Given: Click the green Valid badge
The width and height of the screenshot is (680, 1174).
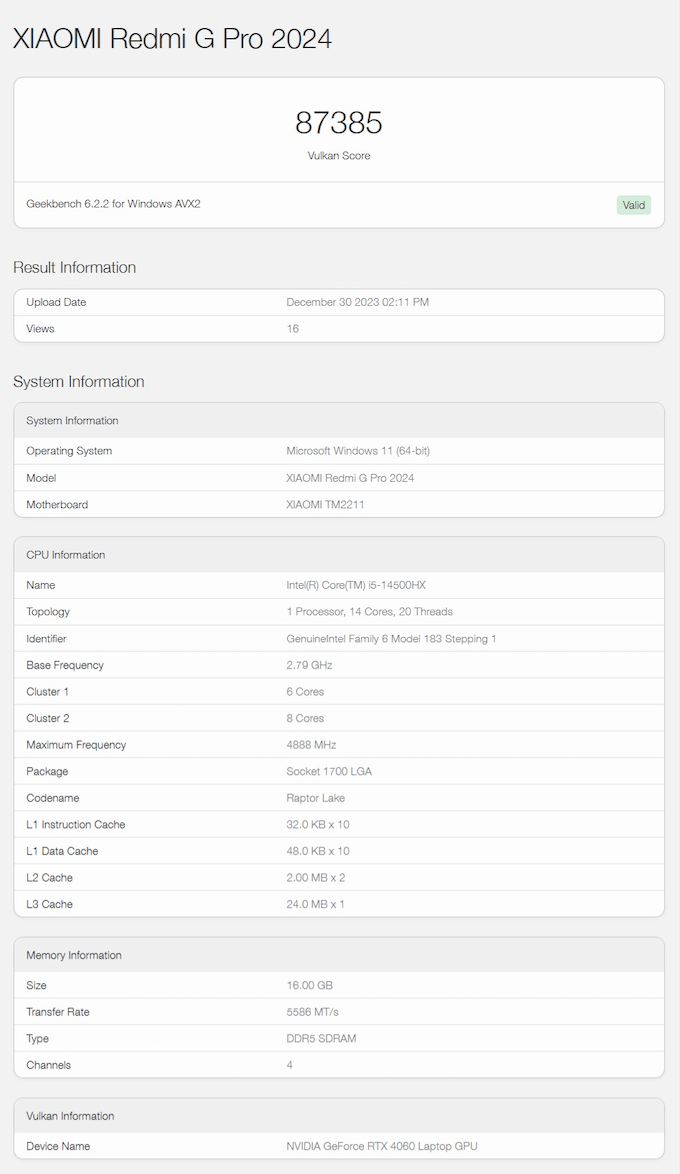Looking at the screenshot, I should pos(633,205).
